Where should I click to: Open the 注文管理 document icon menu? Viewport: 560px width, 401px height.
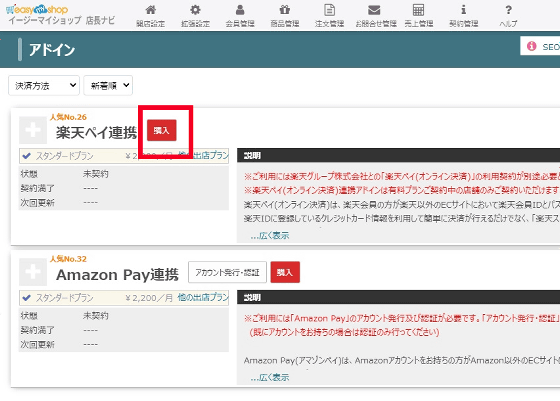[329, 16]
